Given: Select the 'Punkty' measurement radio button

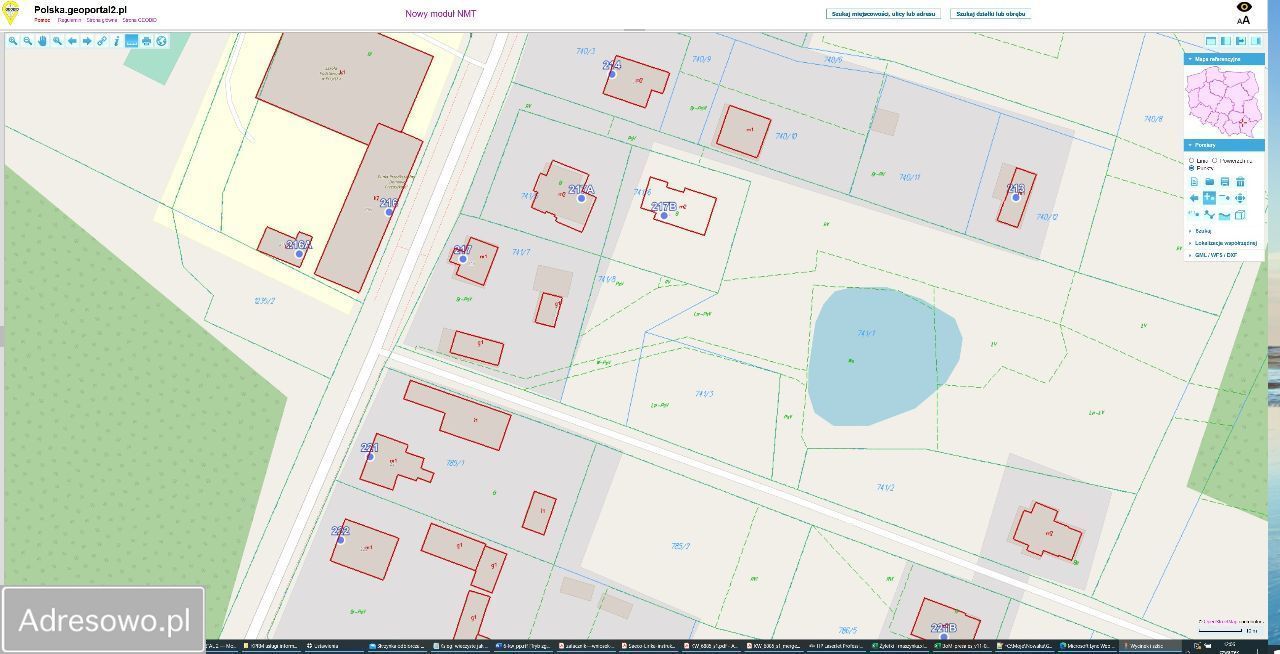Looking at the screenshot, I should pyautogui.click(x=1191, y=168).
